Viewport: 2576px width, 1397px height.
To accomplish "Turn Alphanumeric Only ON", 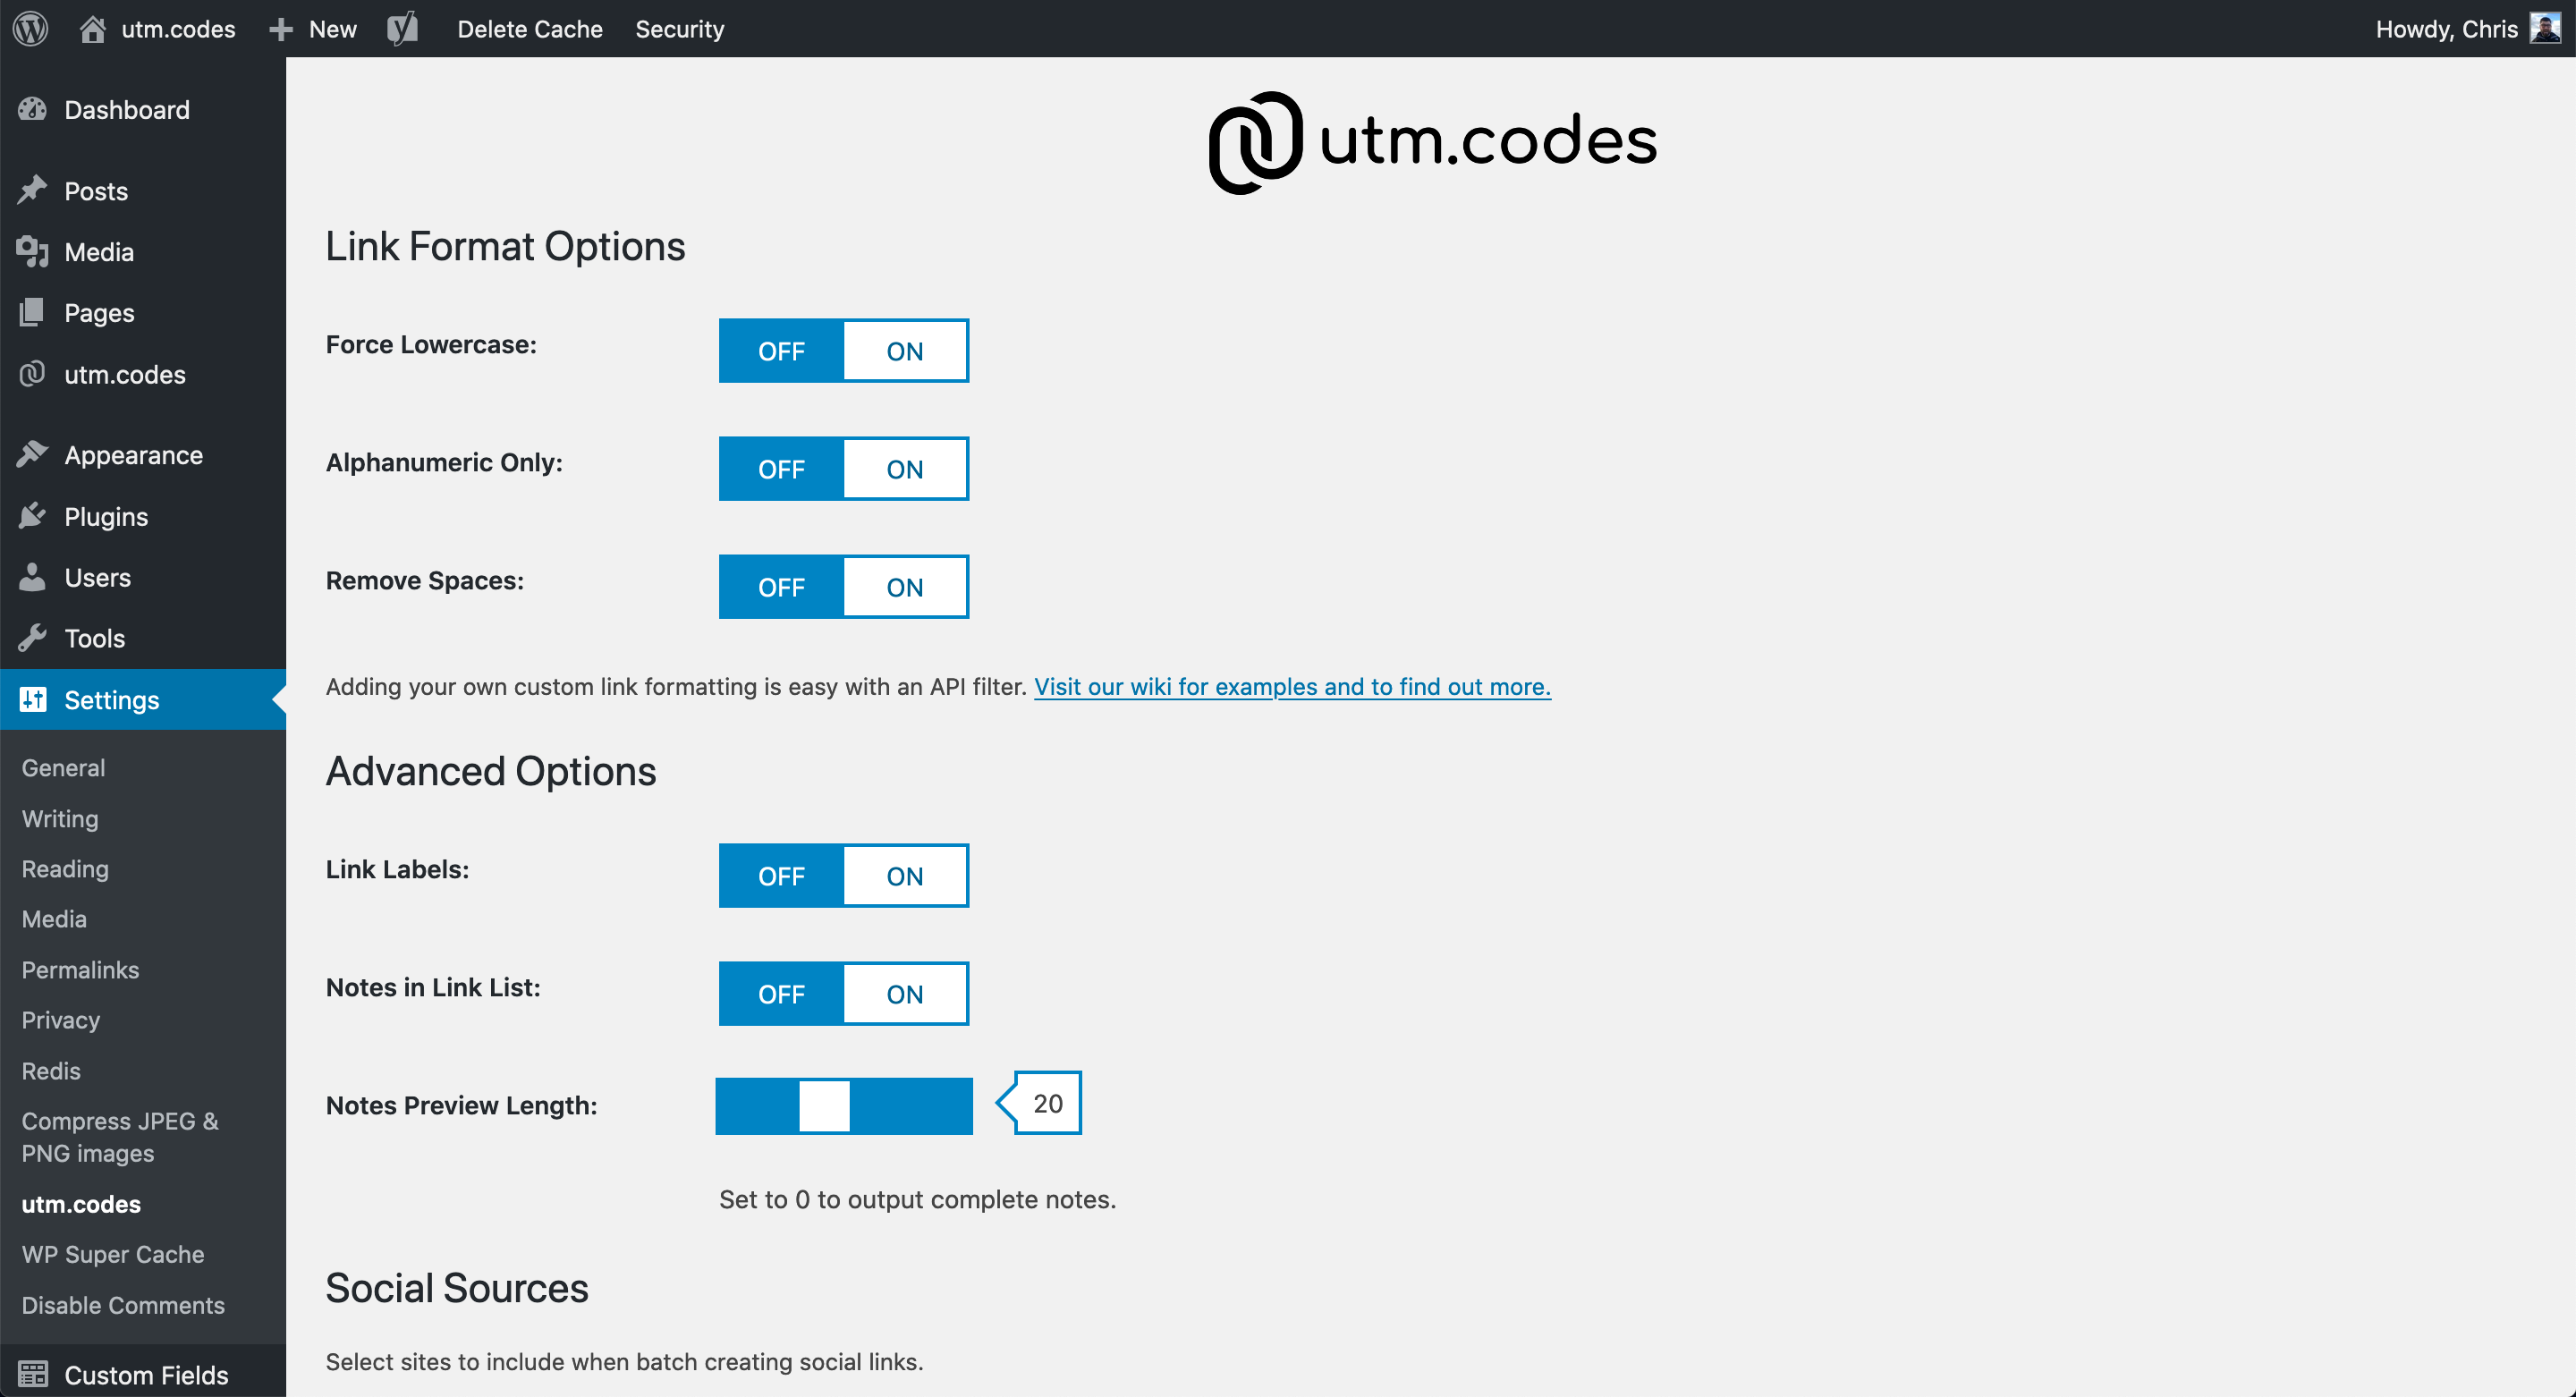I will pos(904,469).
